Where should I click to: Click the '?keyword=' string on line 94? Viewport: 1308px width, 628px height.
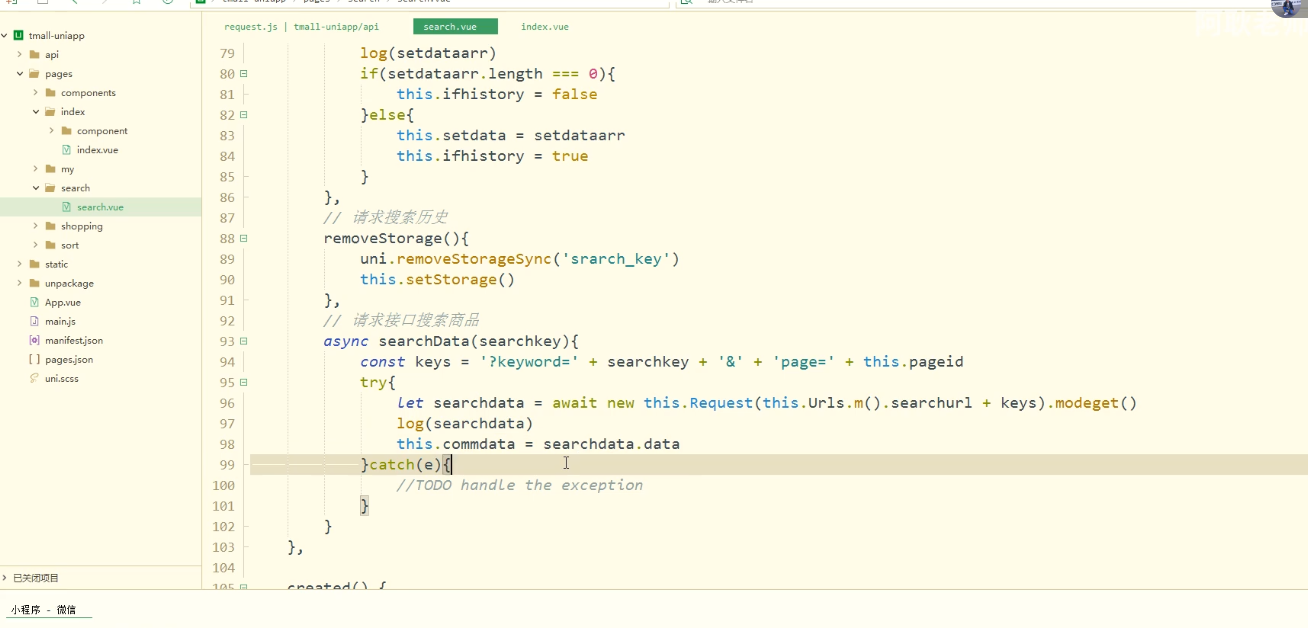[529, 362]
